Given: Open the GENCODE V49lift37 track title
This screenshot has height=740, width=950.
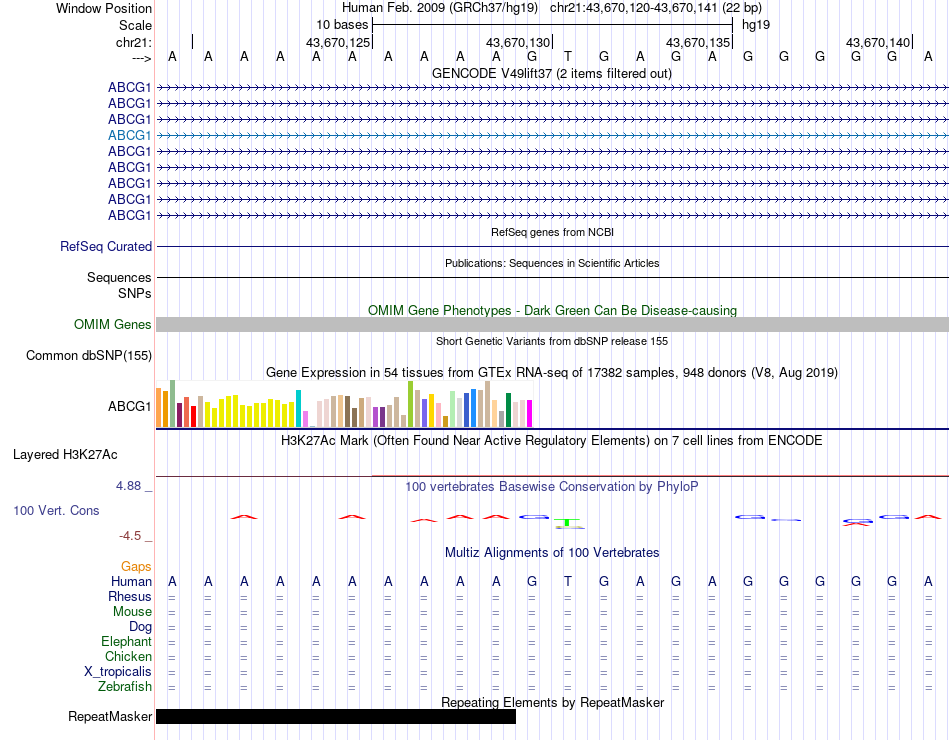Looking at the screenshot, I should click(x=551, y=73).
